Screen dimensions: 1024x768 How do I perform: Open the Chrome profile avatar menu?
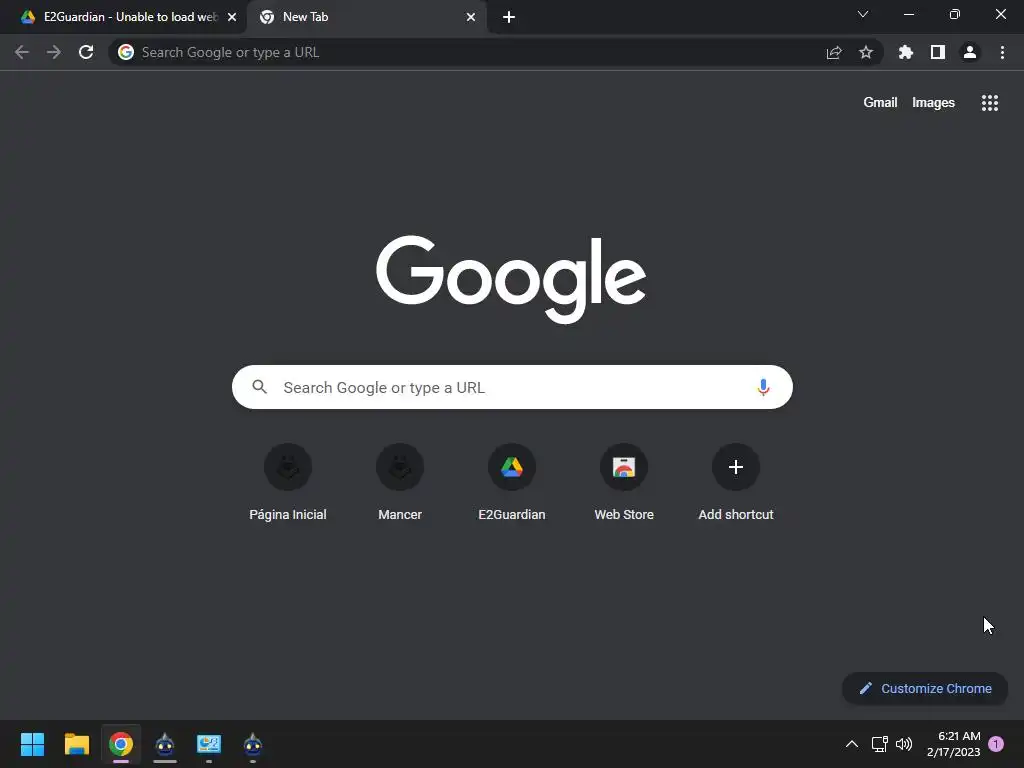pos(970,52)
